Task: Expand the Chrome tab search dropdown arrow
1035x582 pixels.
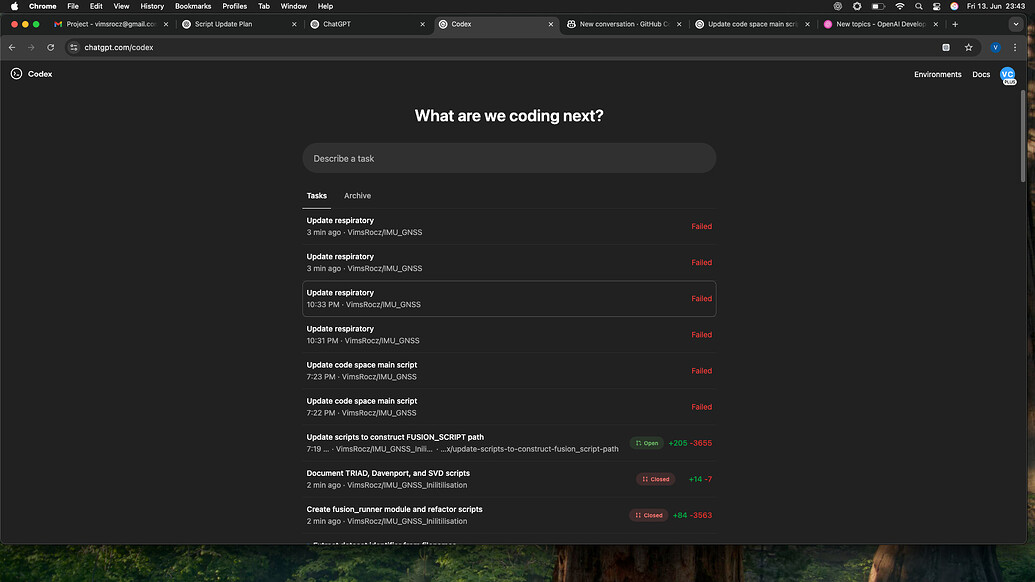Action: [x=1016, y=23]
